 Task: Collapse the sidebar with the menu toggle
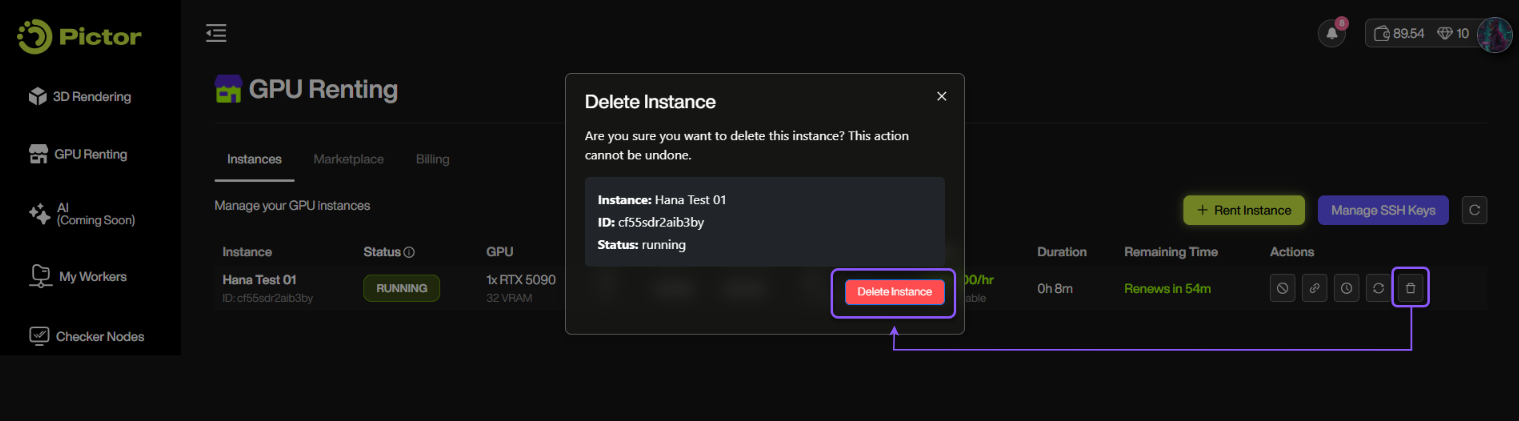[216, 33]
